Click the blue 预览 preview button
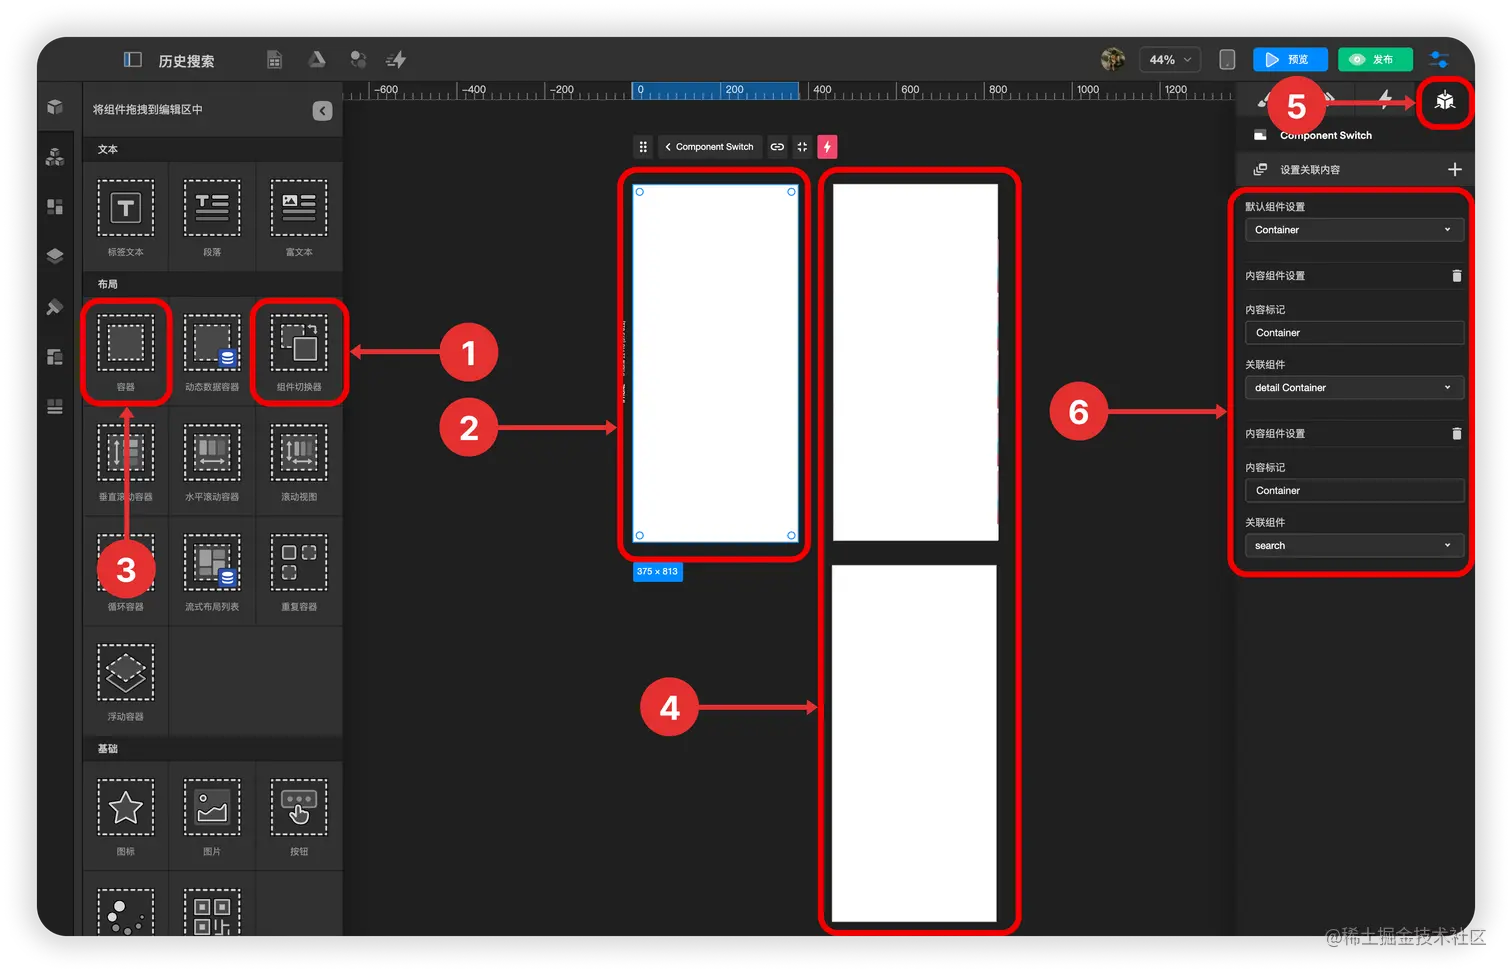Viewport: 1512px width, 973px height. (x=1290, y=60)
